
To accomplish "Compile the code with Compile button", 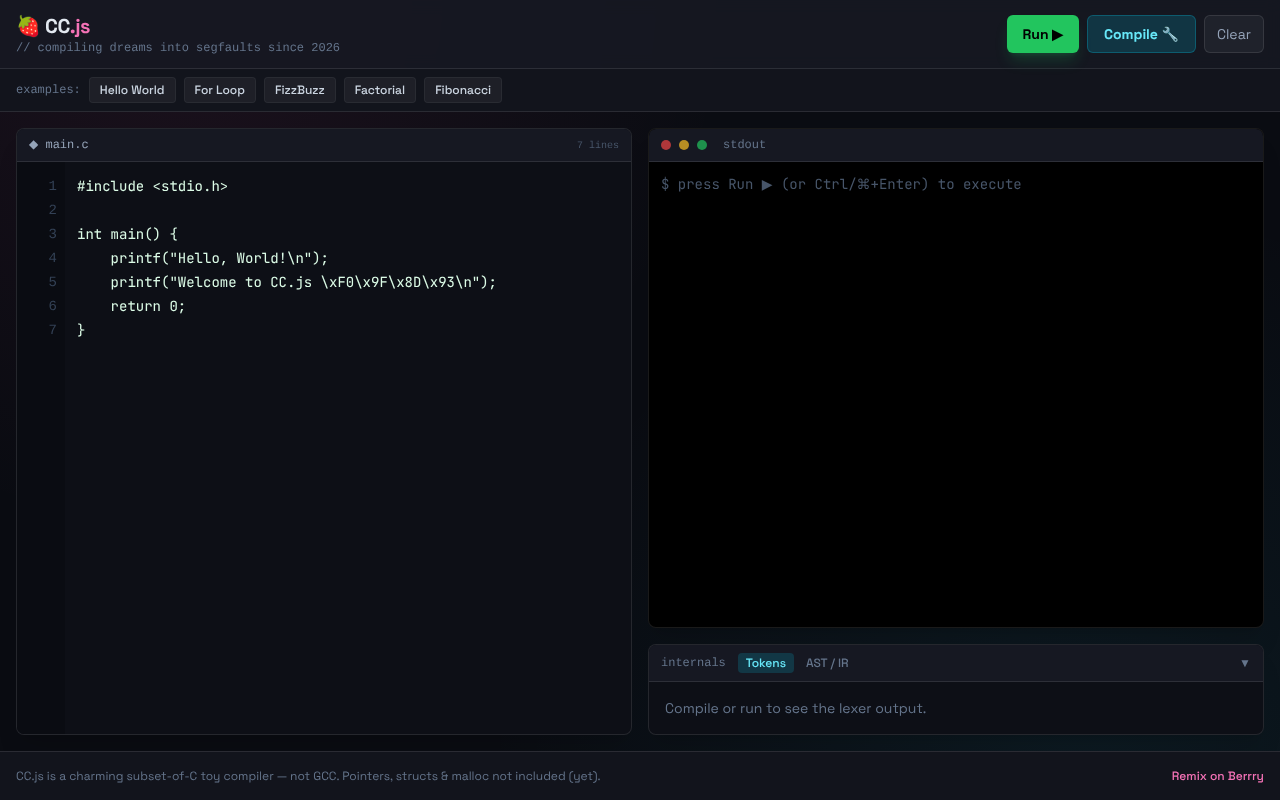I will click(1141, 34).
